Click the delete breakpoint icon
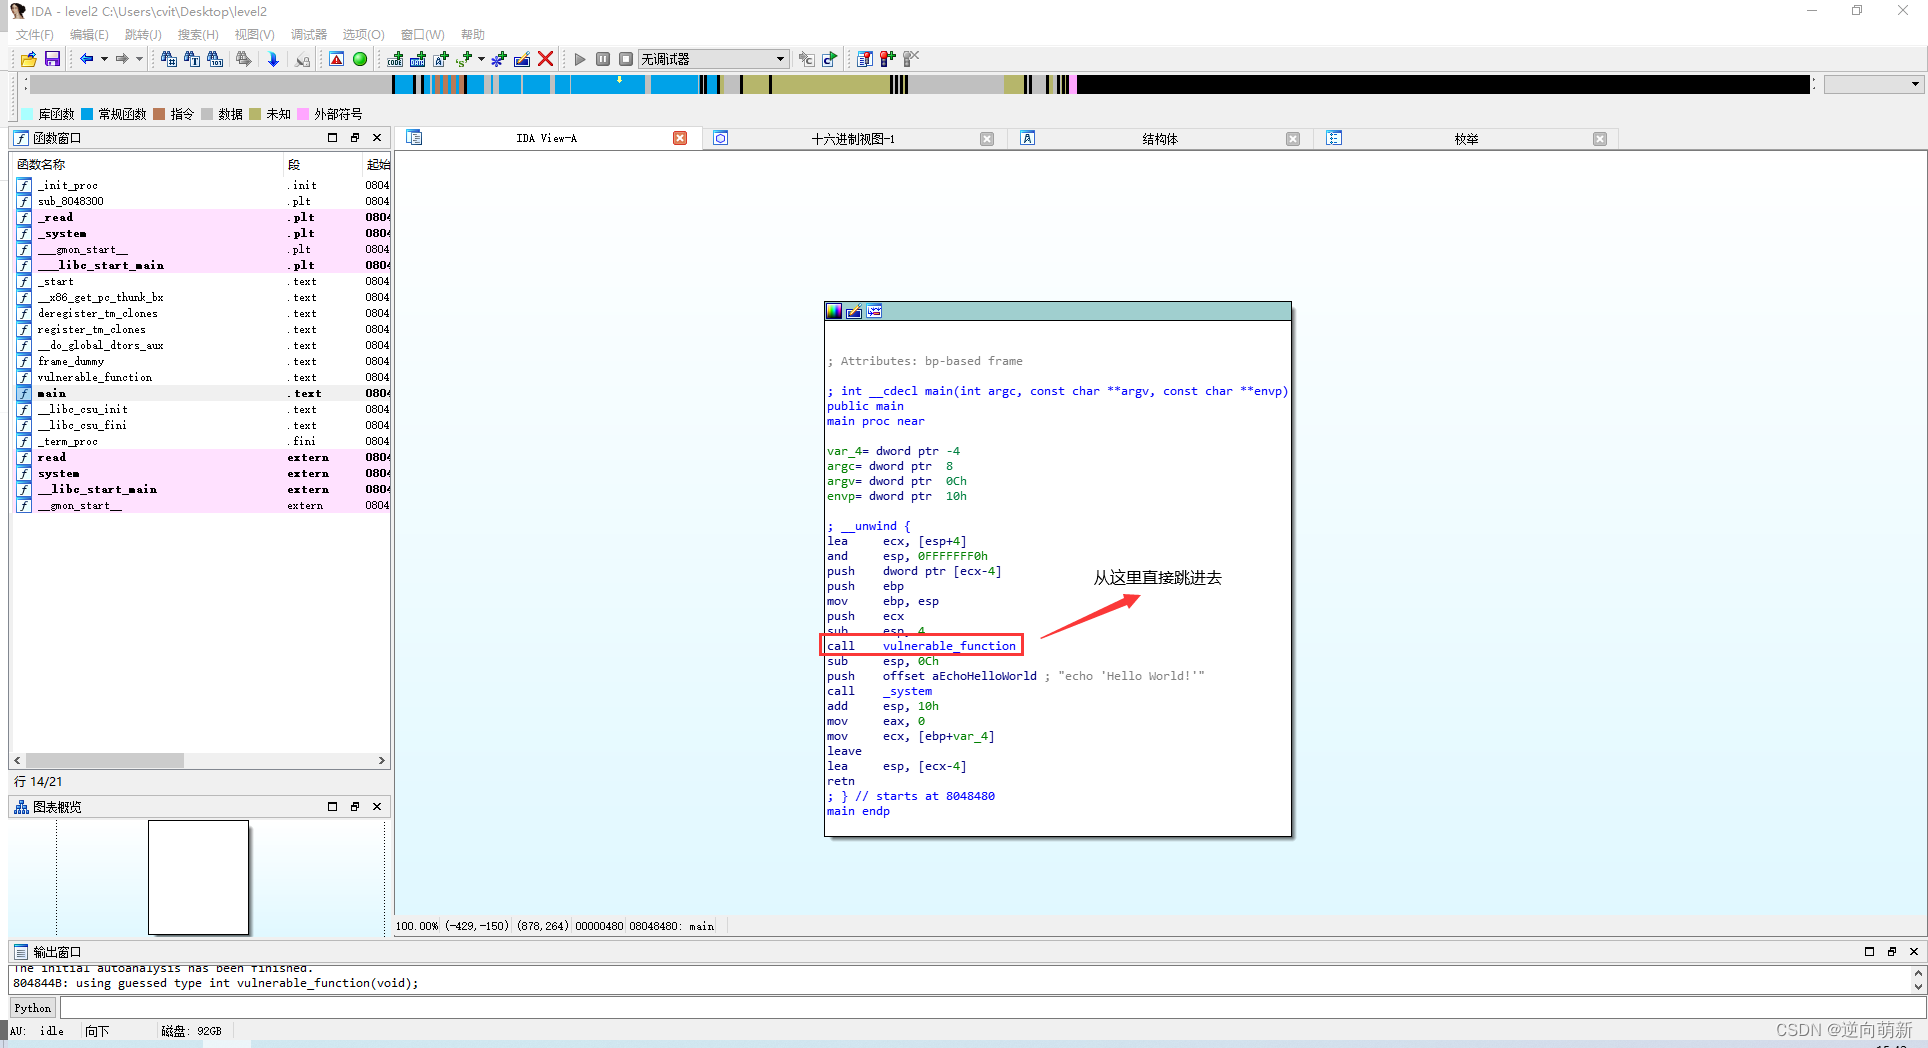The image size is (1928, 1048). coord(911,59)
